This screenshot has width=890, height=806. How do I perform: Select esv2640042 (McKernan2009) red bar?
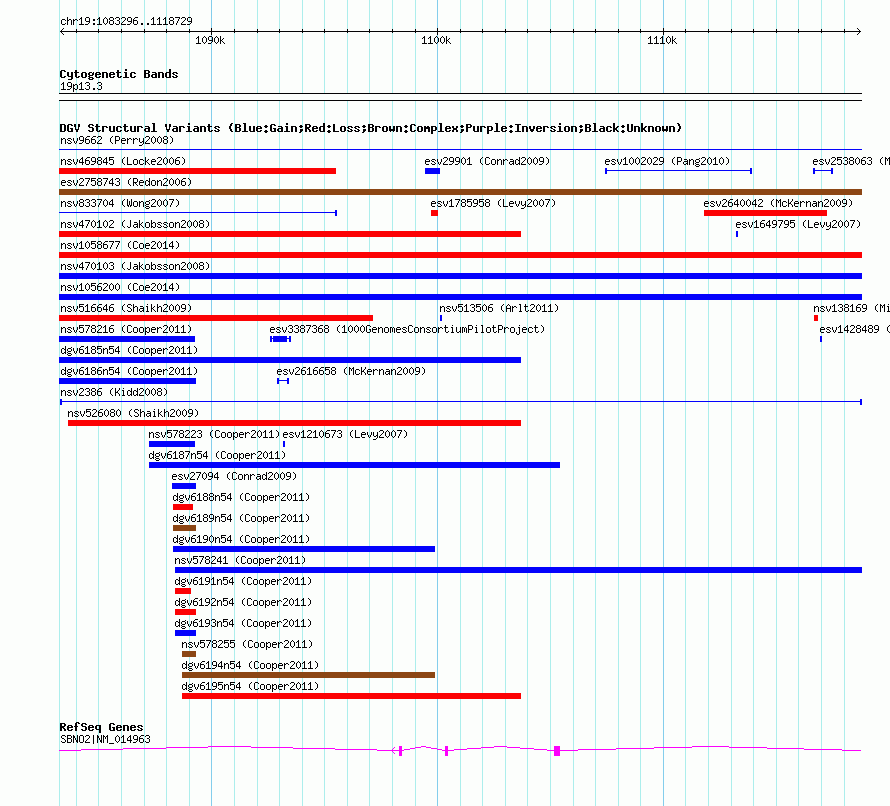point(765,213)
